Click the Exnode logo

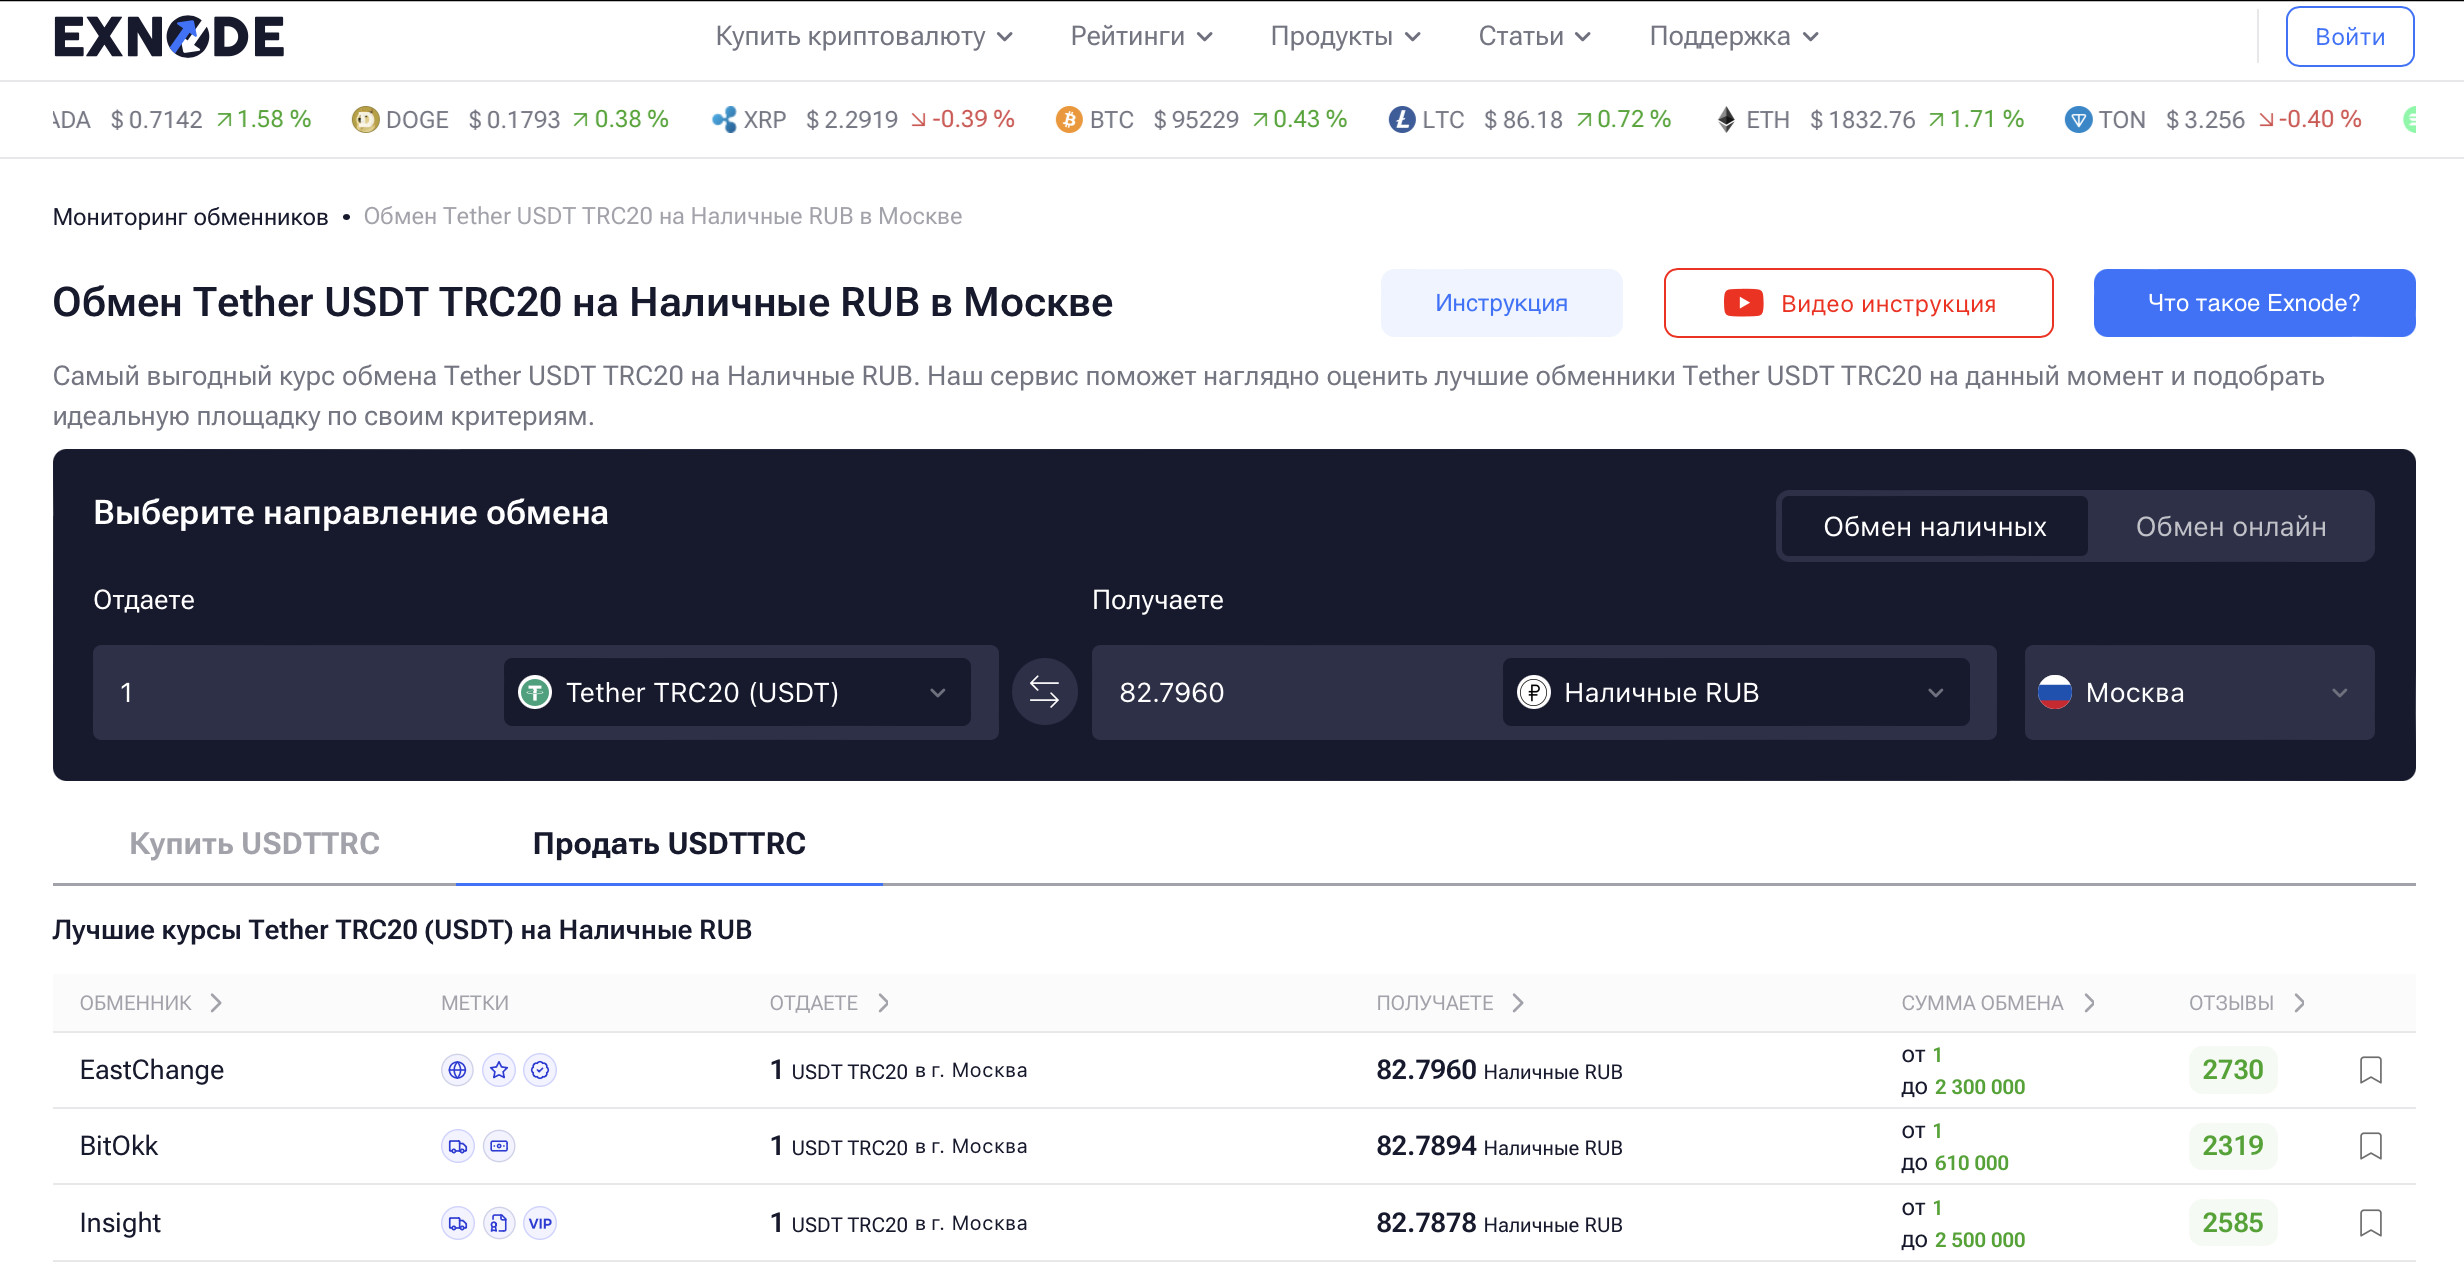[169, 37]
